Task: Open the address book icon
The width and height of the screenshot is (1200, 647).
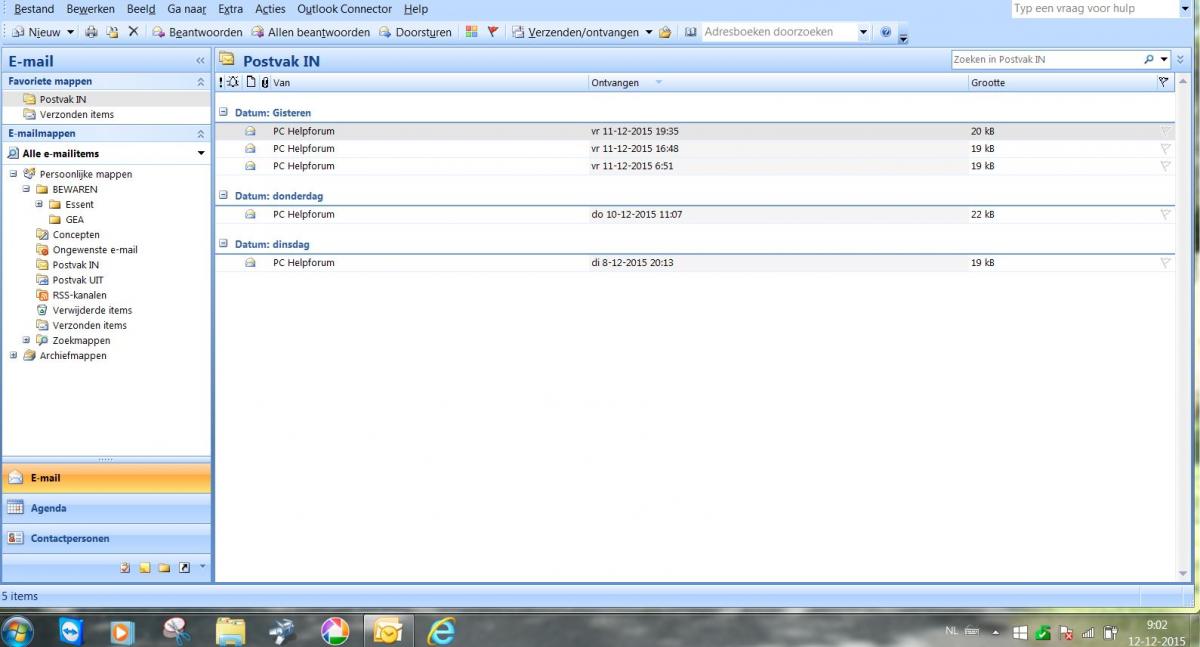Action: [x=690, y=32]
